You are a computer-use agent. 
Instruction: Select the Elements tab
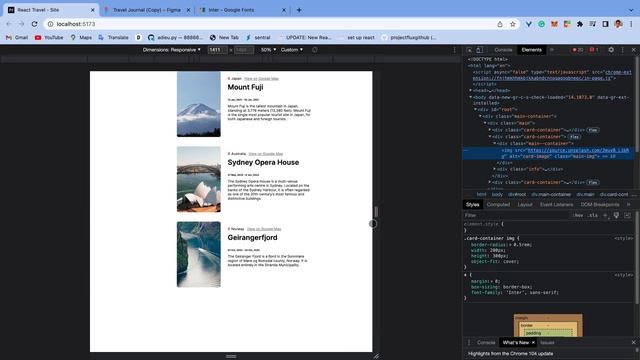pos(531,50)
